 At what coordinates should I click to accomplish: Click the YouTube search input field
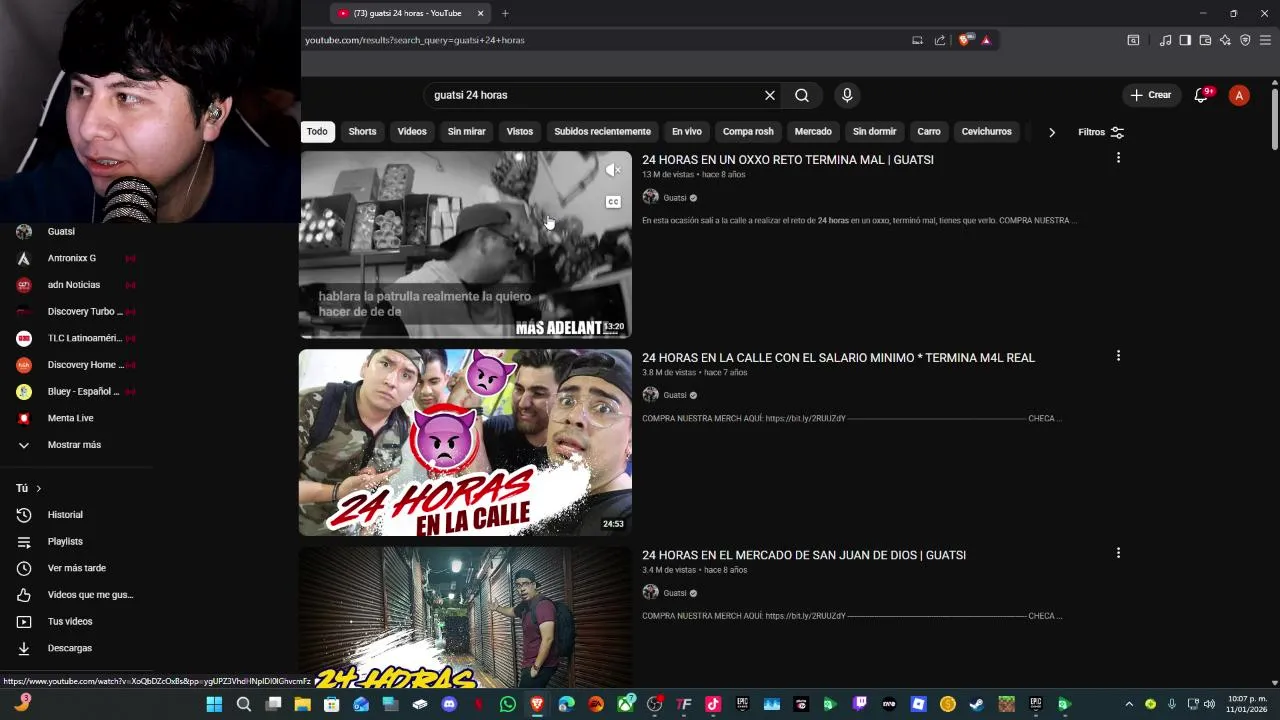click(595, 95)
